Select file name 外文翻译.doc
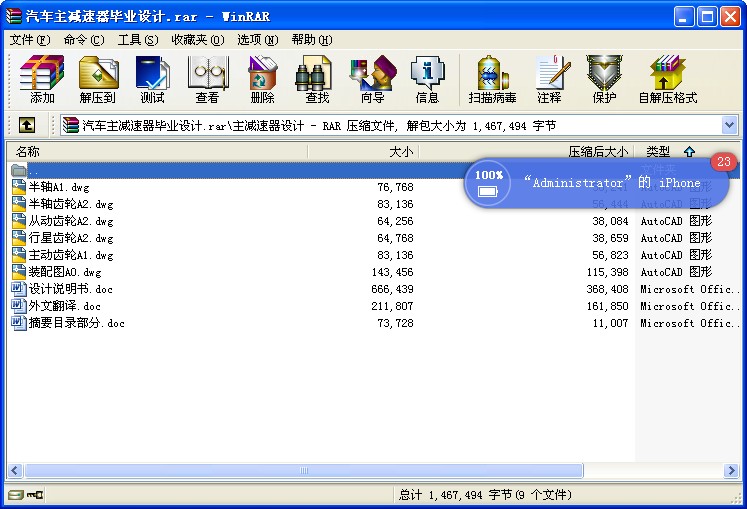The width and height of the screenshot is (747, 509). pyautogui.click(x=65, y=306)
